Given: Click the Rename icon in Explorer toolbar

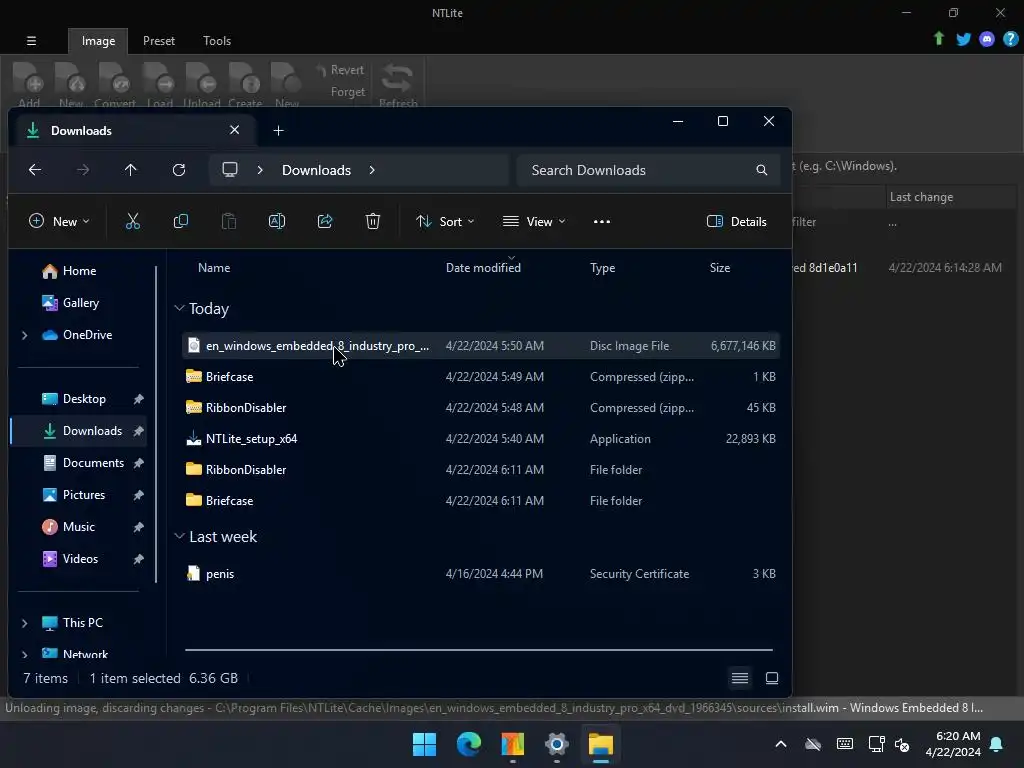Looking at the screenshot, I should pyautogui.click(x=277, y=221).
